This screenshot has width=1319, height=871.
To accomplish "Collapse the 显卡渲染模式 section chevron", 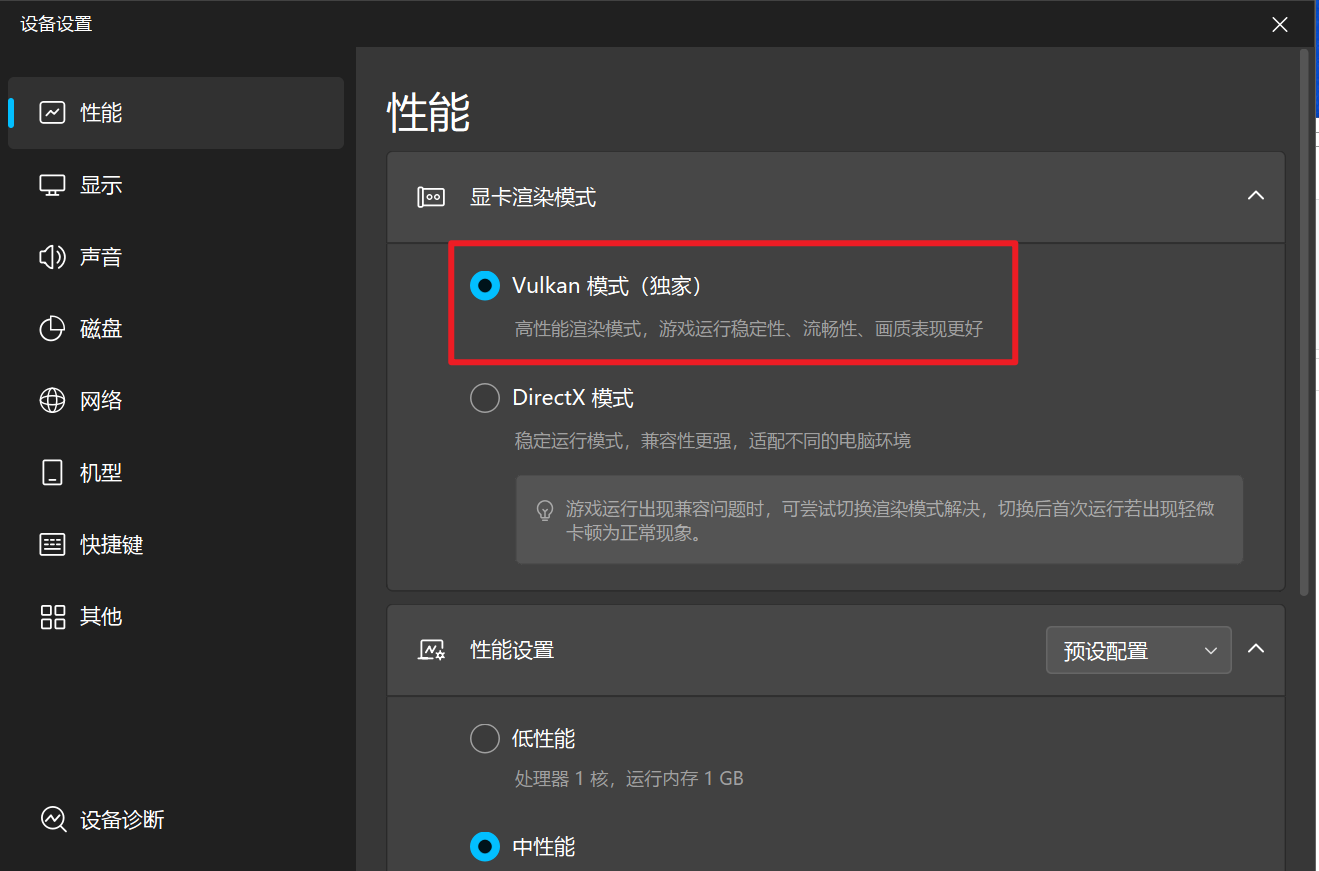I will point(1256,196).
